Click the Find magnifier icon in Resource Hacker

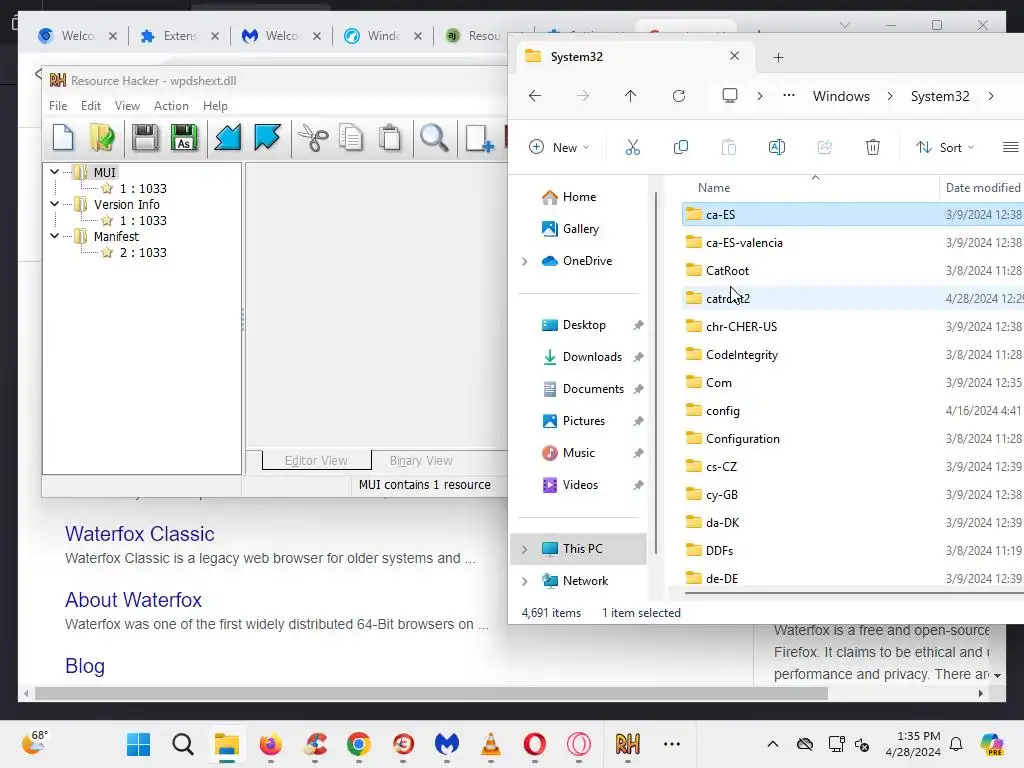434,138
